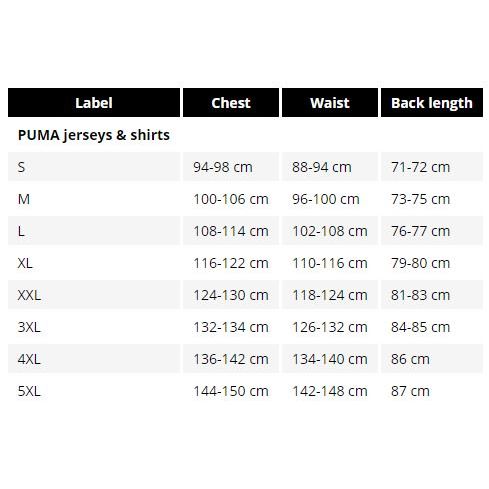The height and width of the screenshot is (489, 489).
Task: Click the L size row label
Action: (x=21, y=231)
